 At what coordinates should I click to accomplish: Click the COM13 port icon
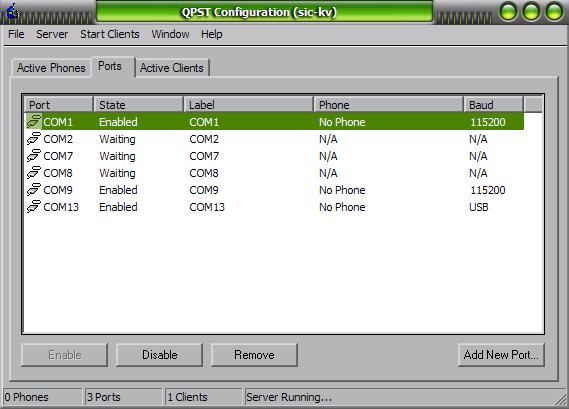coord(34,207)
